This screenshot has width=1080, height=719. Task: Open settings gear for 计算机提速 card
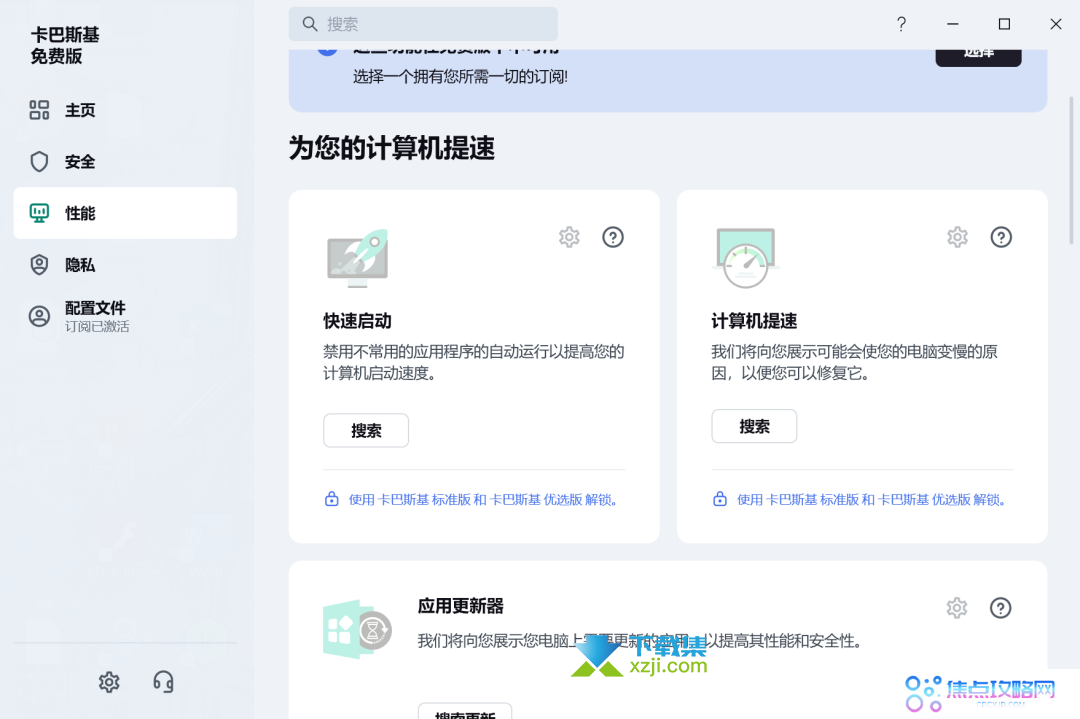pyautogui.click(x=957, y=237)
